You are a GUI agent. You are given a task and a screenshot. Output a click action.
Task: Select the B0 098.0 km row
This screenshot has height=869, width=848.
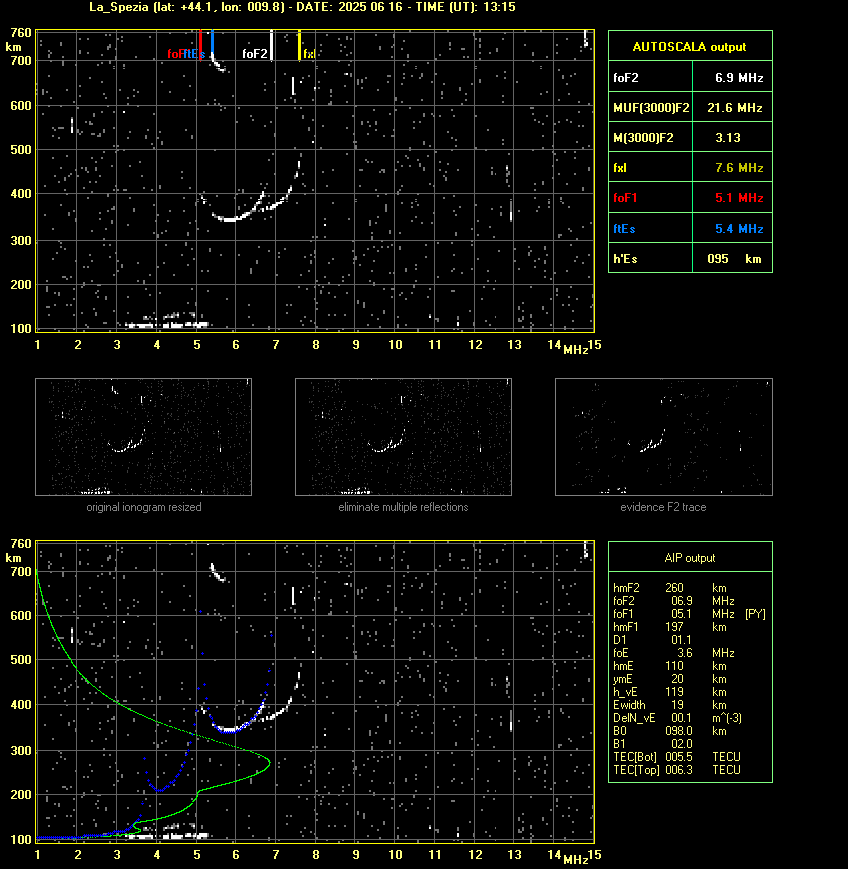click(670, 731)
